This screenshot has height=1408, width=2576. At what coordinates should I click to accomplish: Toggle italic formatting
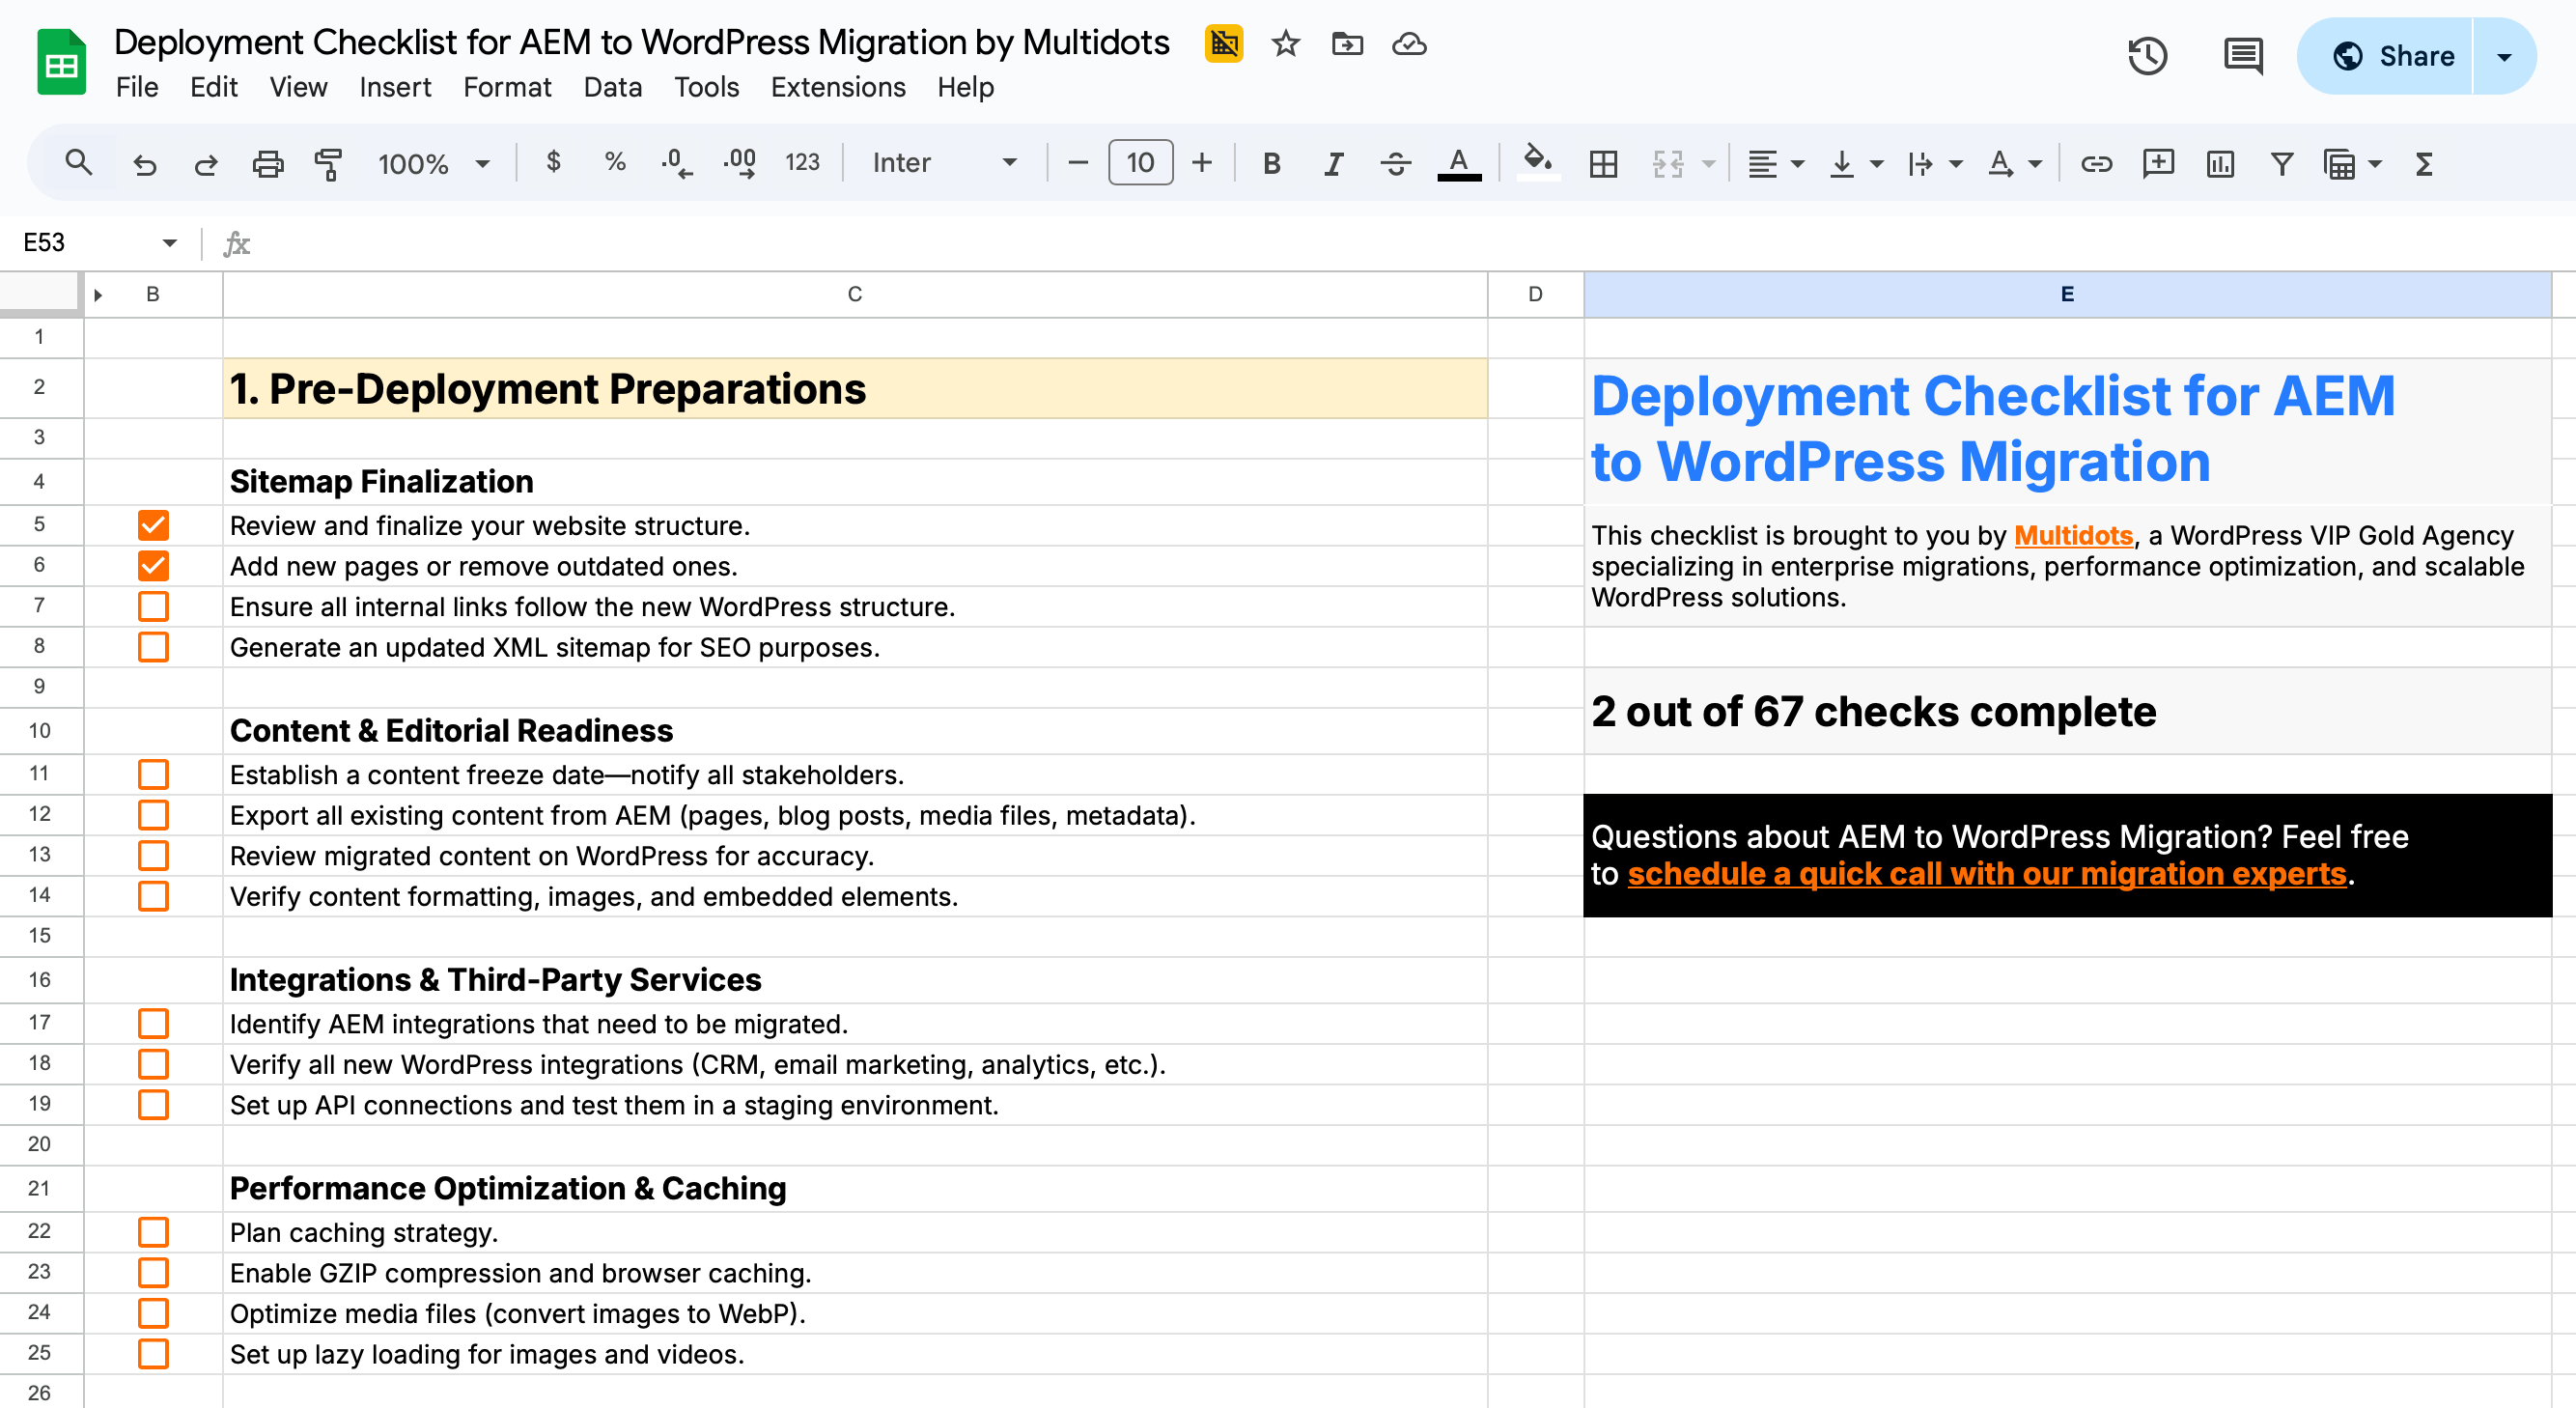[1333, 163]
